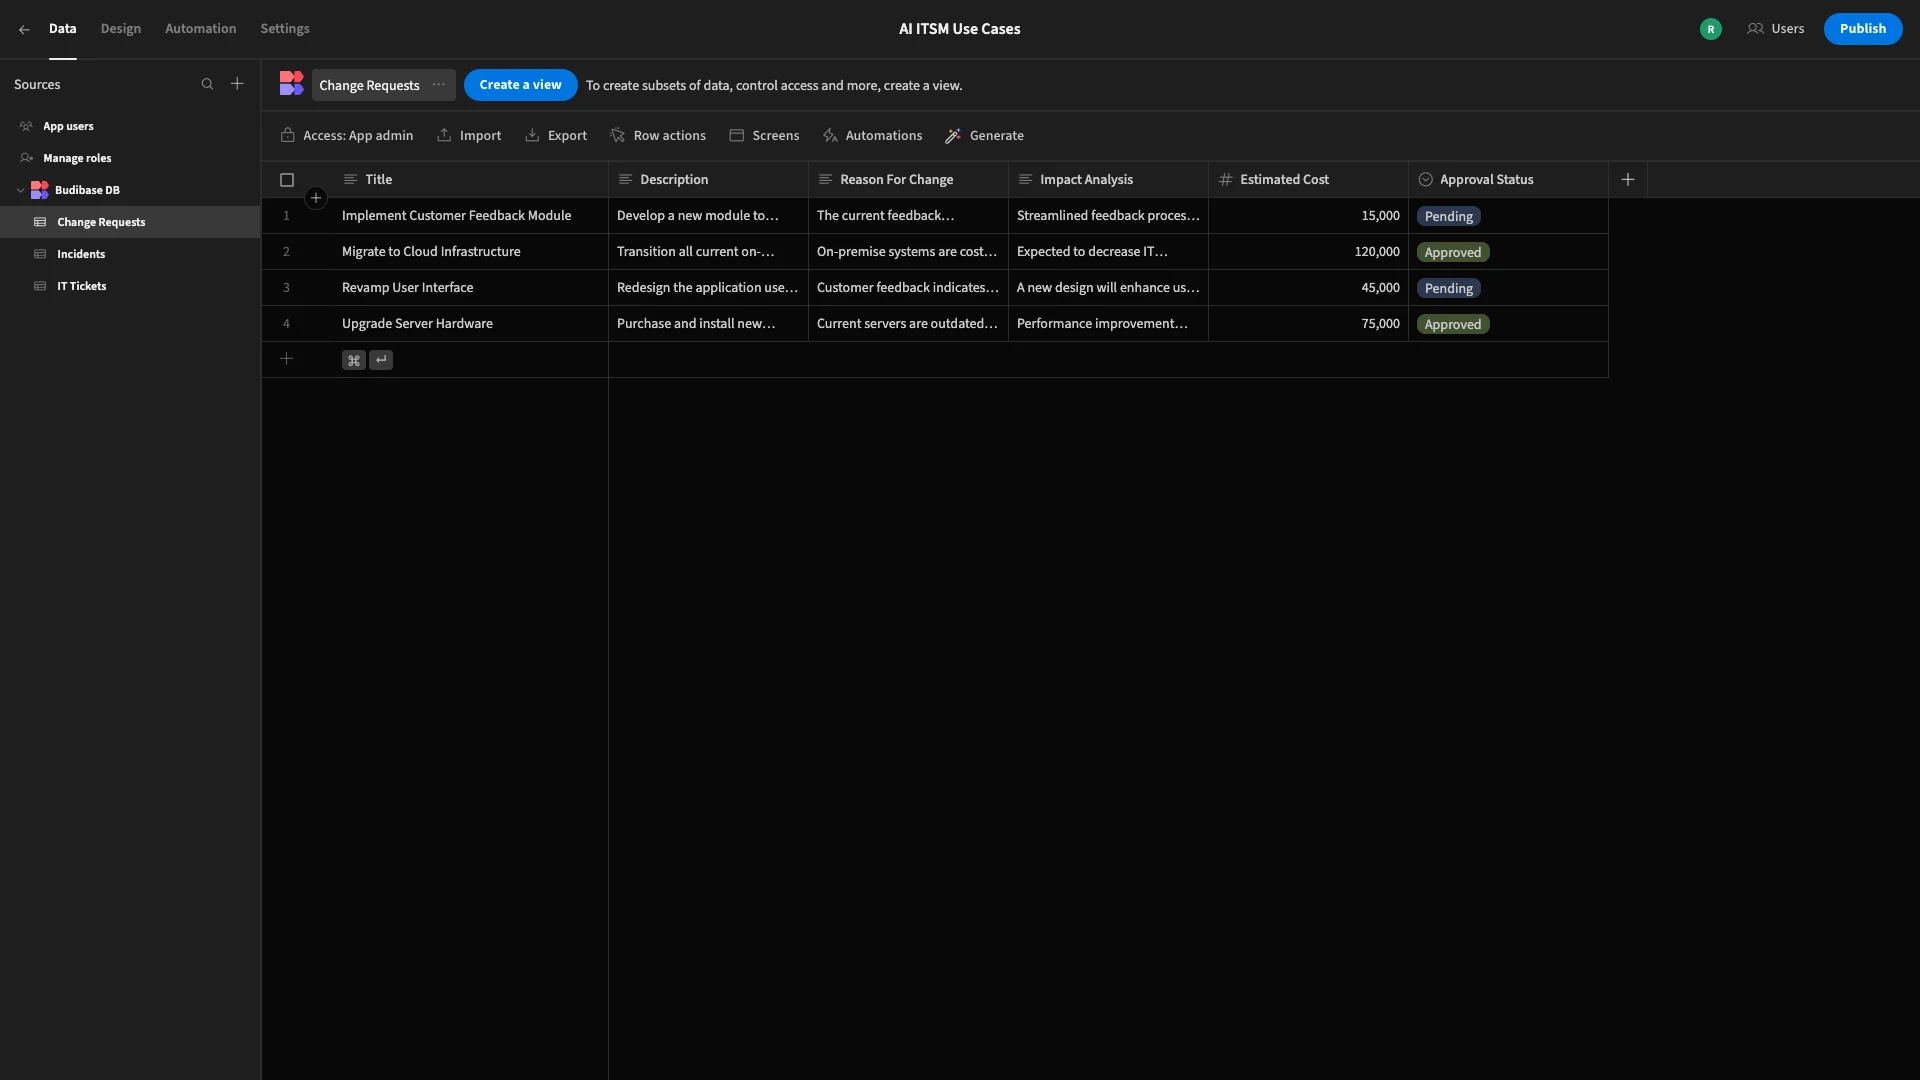Open the Description column header menu
The image size is (1920, 1080).
pyautogui.click(x=708, y=180)
